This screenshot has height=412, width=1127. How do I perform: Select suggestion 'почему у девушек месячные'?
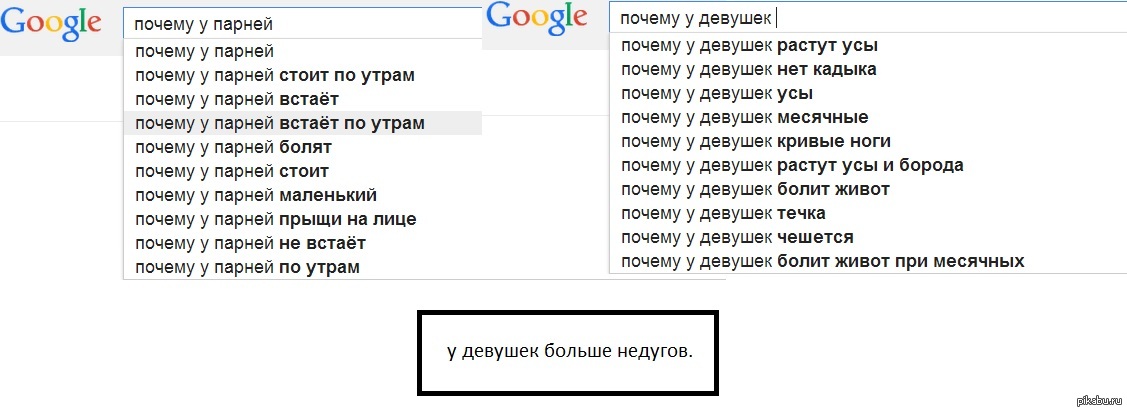coord(868,117)
